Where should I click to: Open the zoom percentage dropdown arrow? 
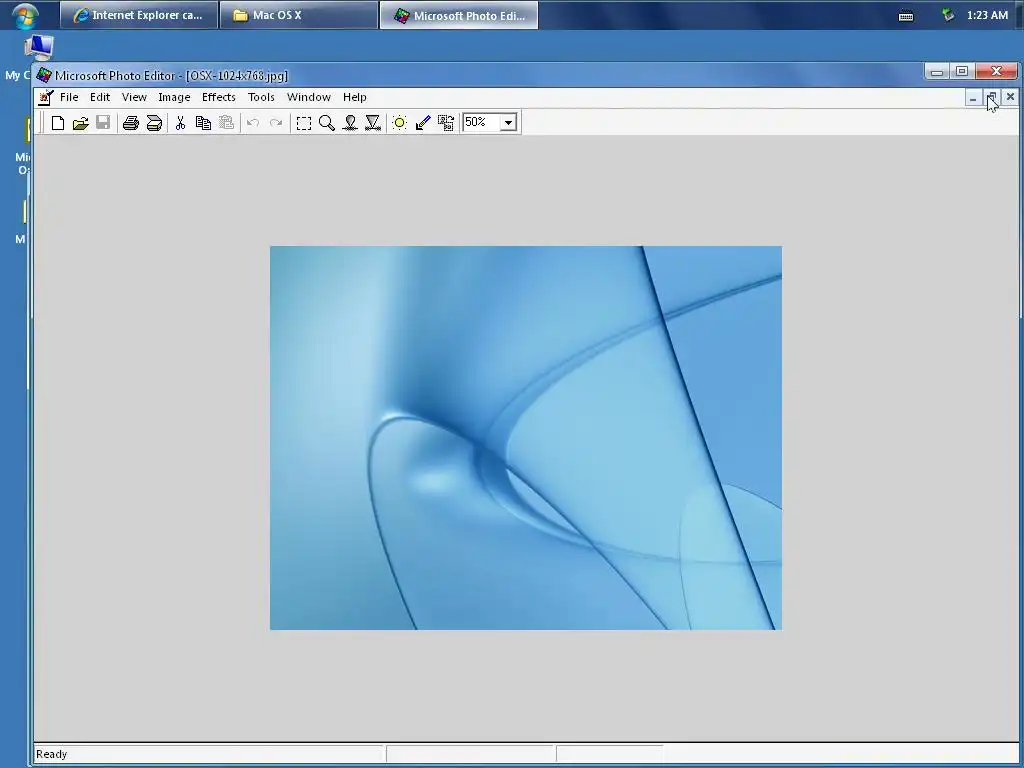pos(508,123)
